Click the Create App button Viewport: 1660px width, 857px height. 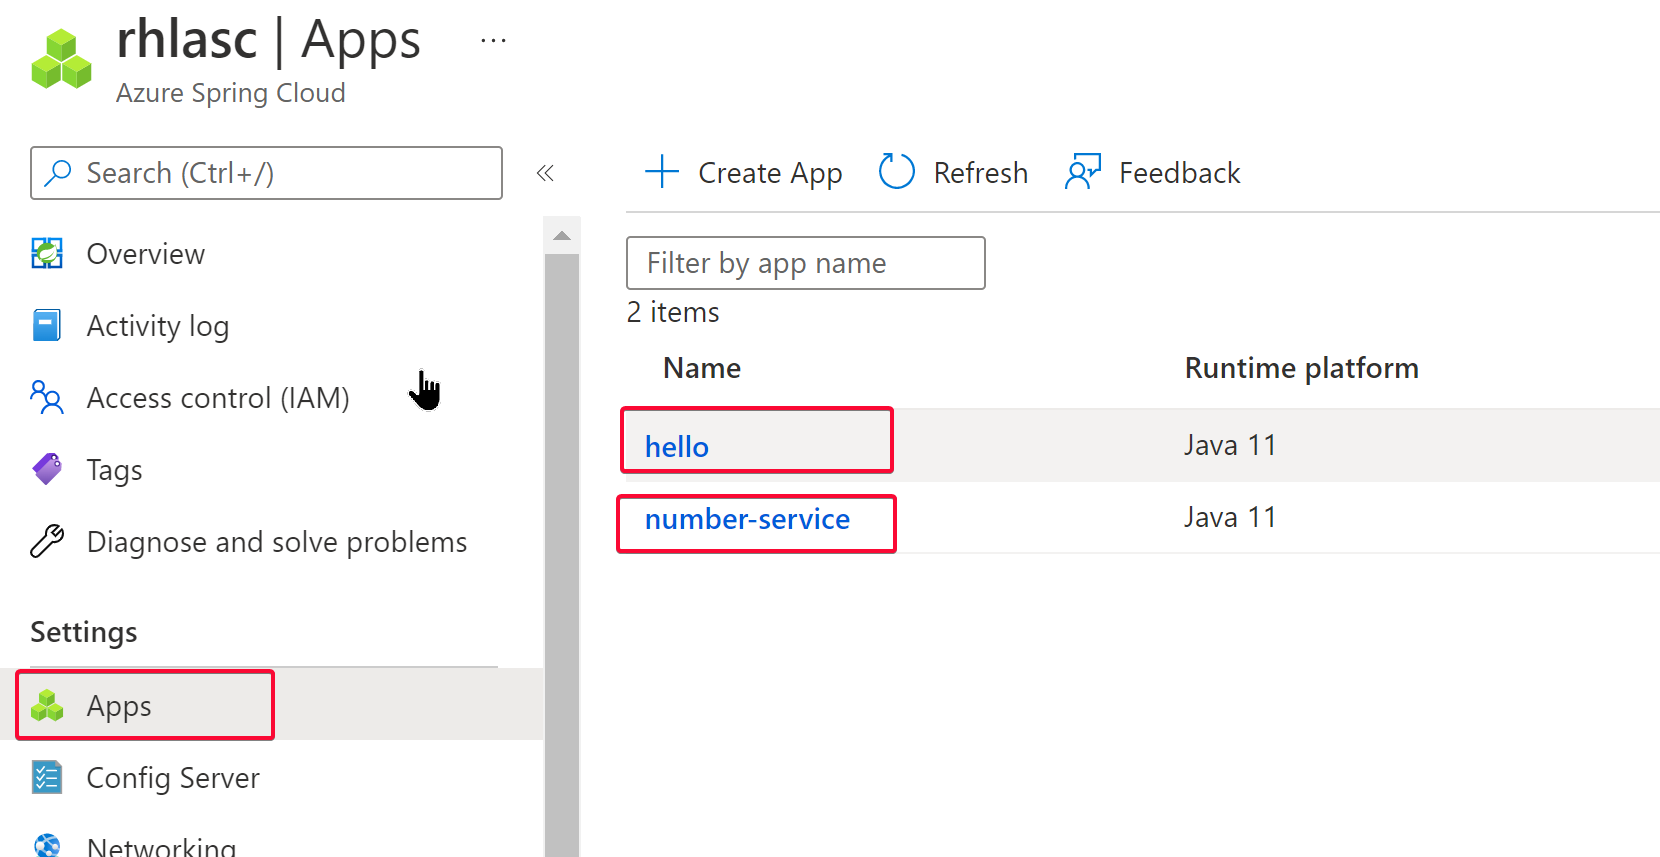[x=744, y=173]
